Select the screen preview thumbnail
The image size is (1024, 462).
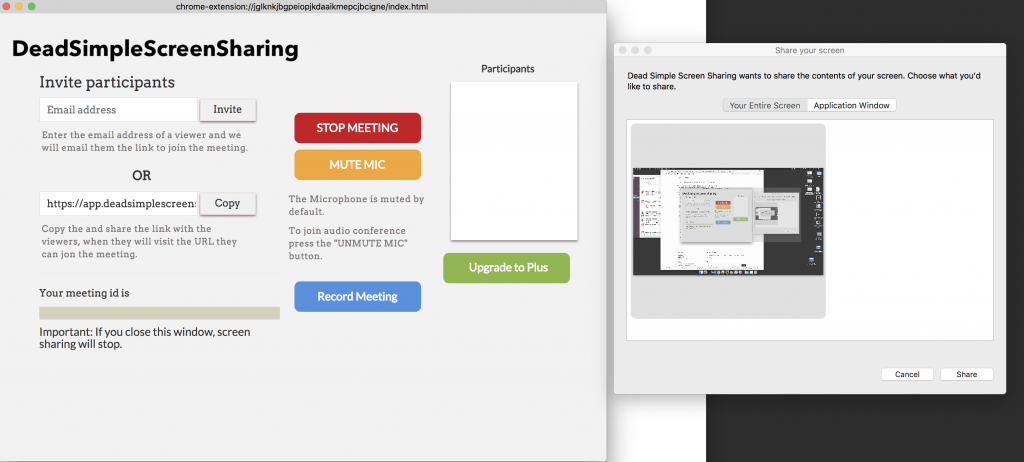tap(728, 221)
